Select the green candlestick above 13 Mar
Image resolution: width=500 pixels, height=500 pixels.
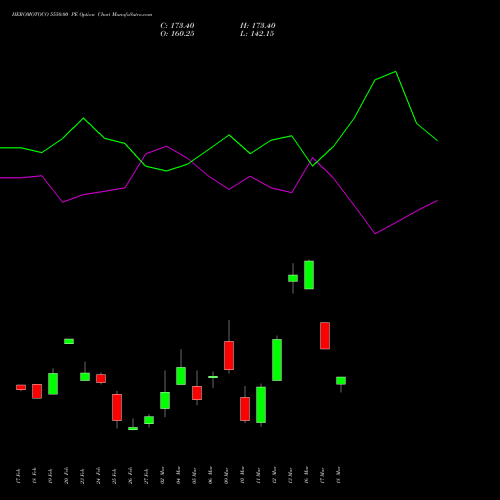click(293, 278)
